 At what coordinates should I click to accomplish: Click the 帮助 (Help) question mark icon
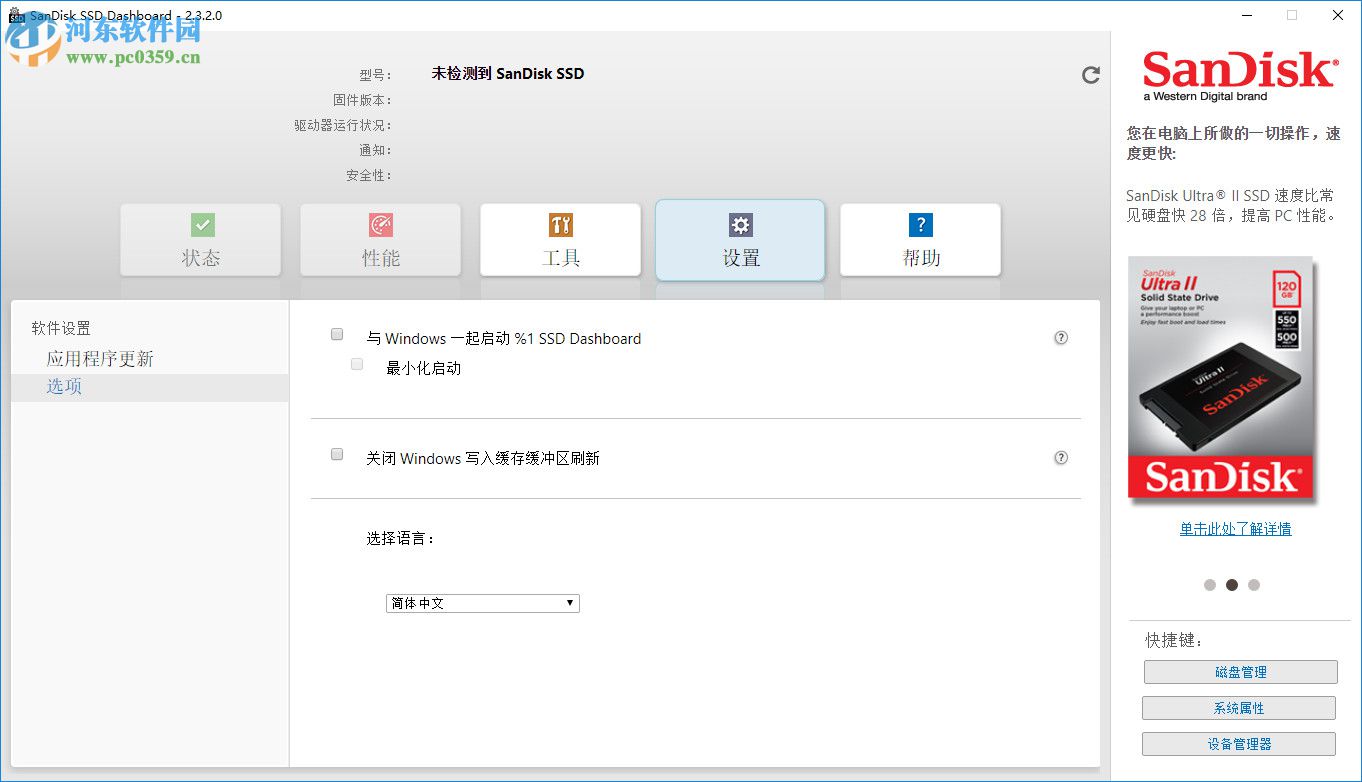tap(920, 224)
